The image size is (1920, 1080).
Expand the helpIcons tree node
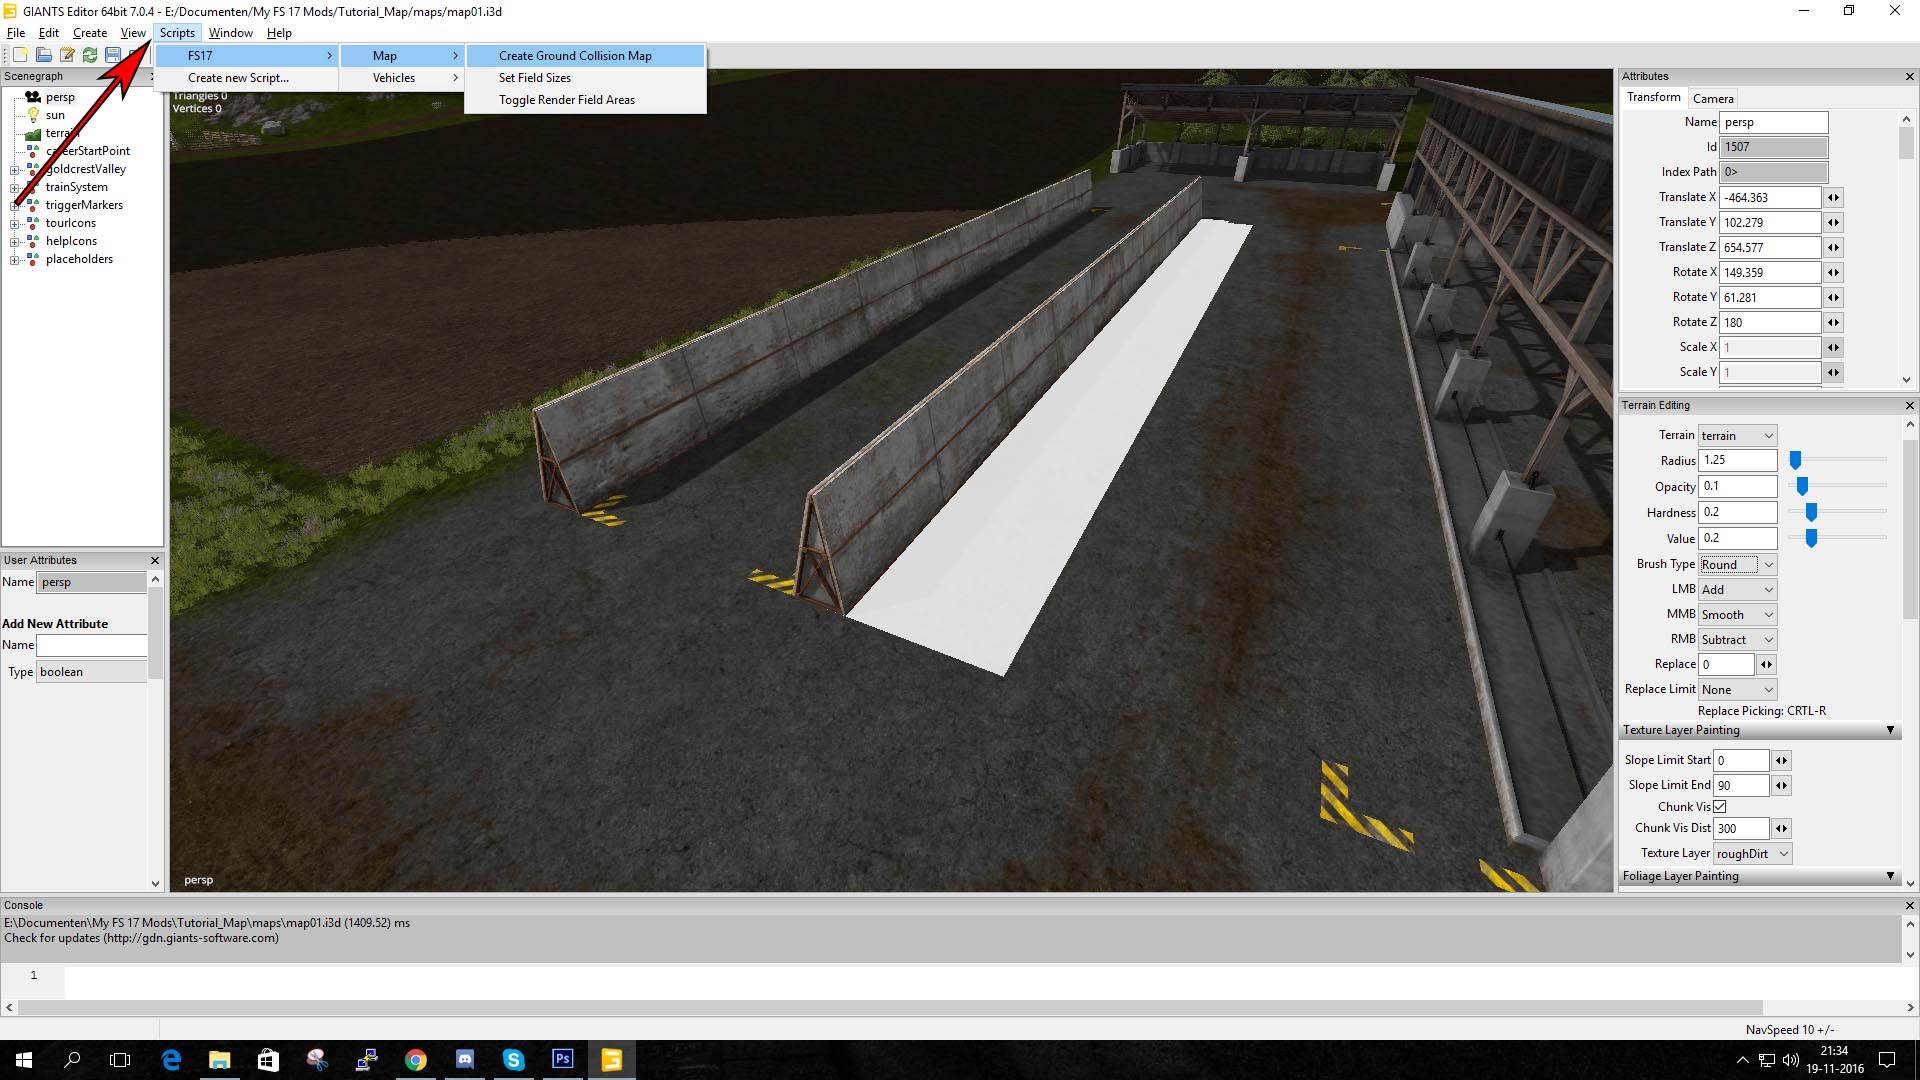[14, 242]
